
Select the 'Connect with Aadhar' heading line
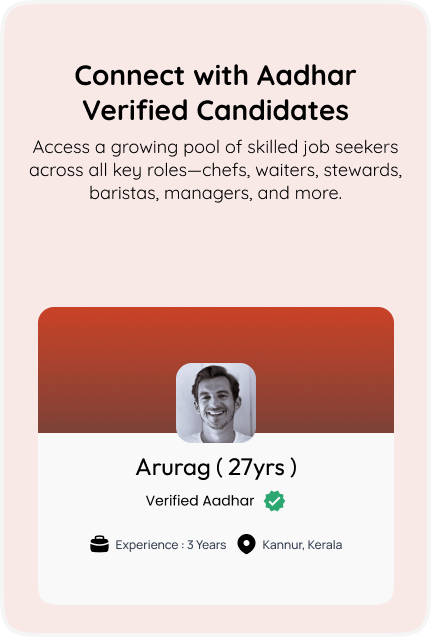click(x=215, y=76)
